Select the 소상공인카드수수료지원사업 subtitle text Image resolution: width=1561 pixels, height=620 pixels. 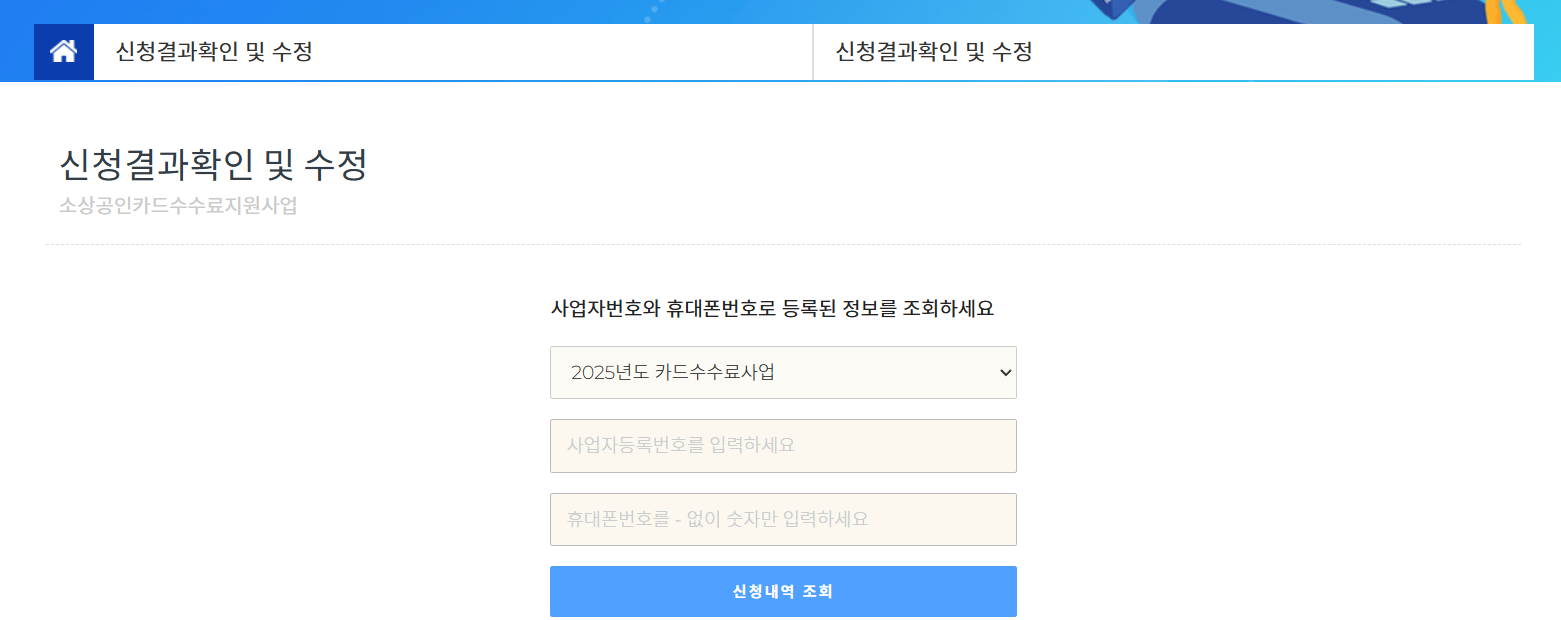coord(178,207)
